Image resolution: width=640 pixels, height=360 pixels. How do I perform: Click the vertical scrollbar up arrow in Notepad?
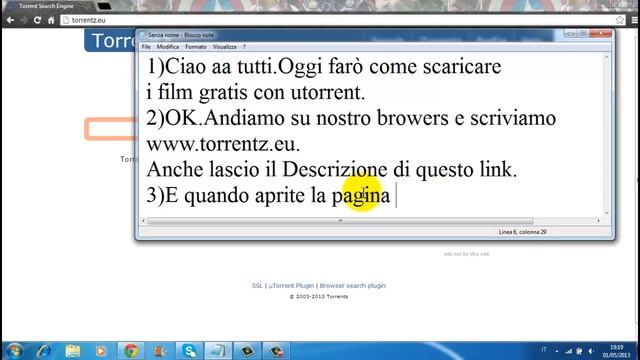[607, 58]
